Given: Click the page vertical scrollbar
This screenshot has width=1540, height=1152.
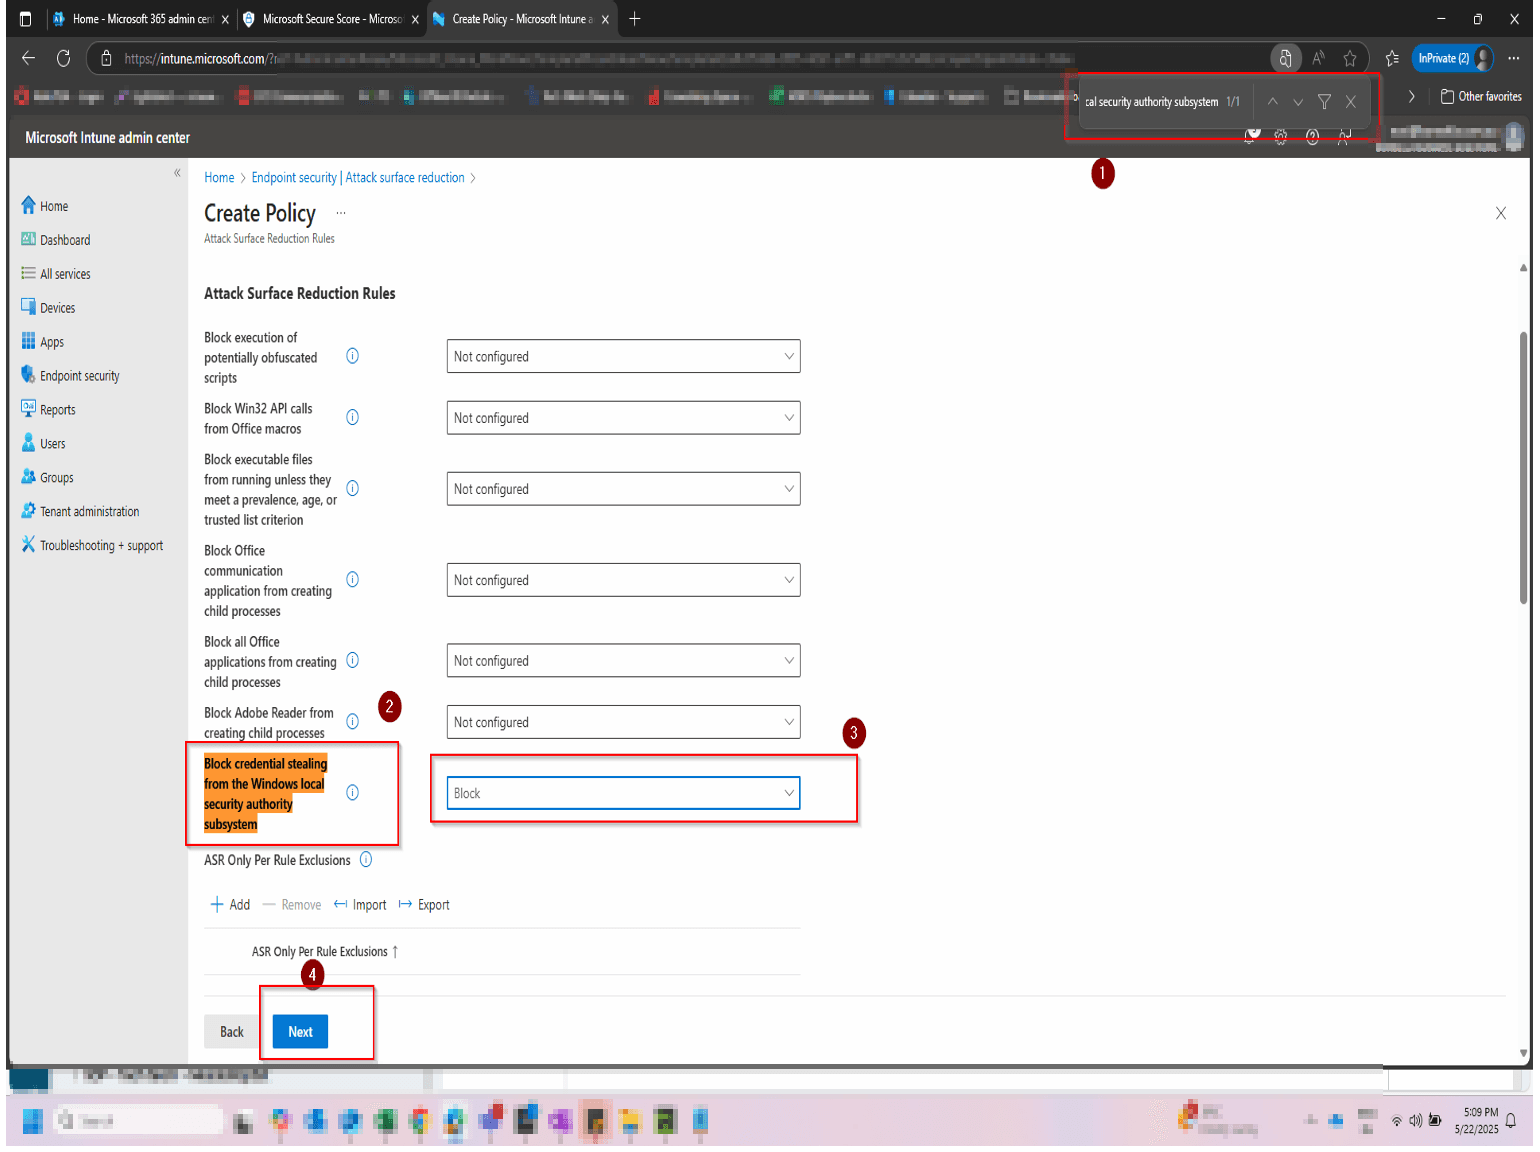Looking at the screenshot, I should pyautogui.click(x=1523, y=466).
